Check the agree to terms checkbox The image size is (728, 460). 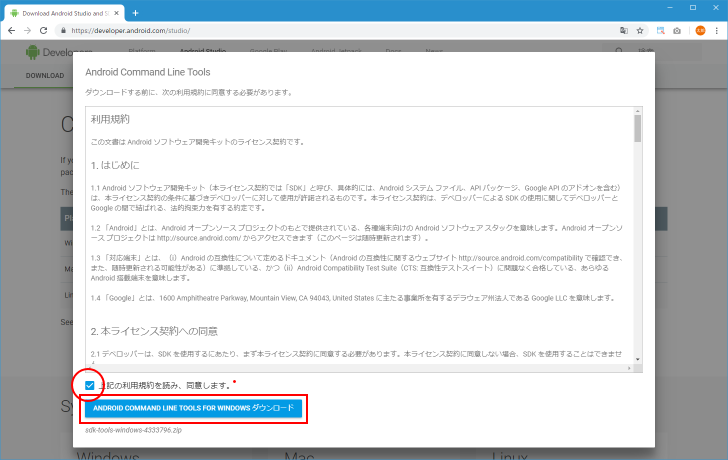coord(90,385)
